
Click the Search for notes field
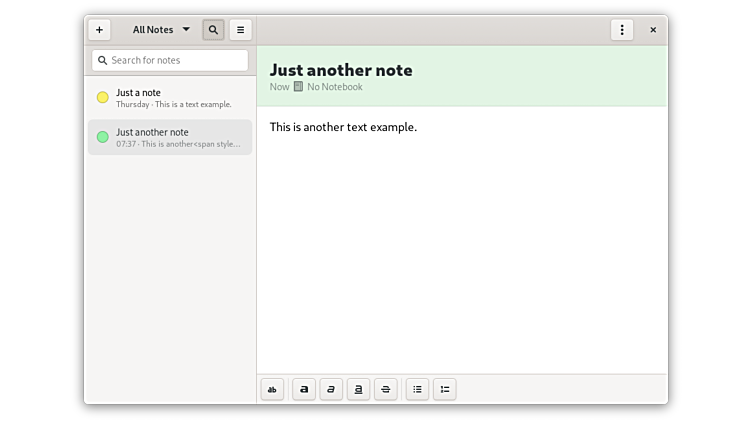(x=170, y=60)
